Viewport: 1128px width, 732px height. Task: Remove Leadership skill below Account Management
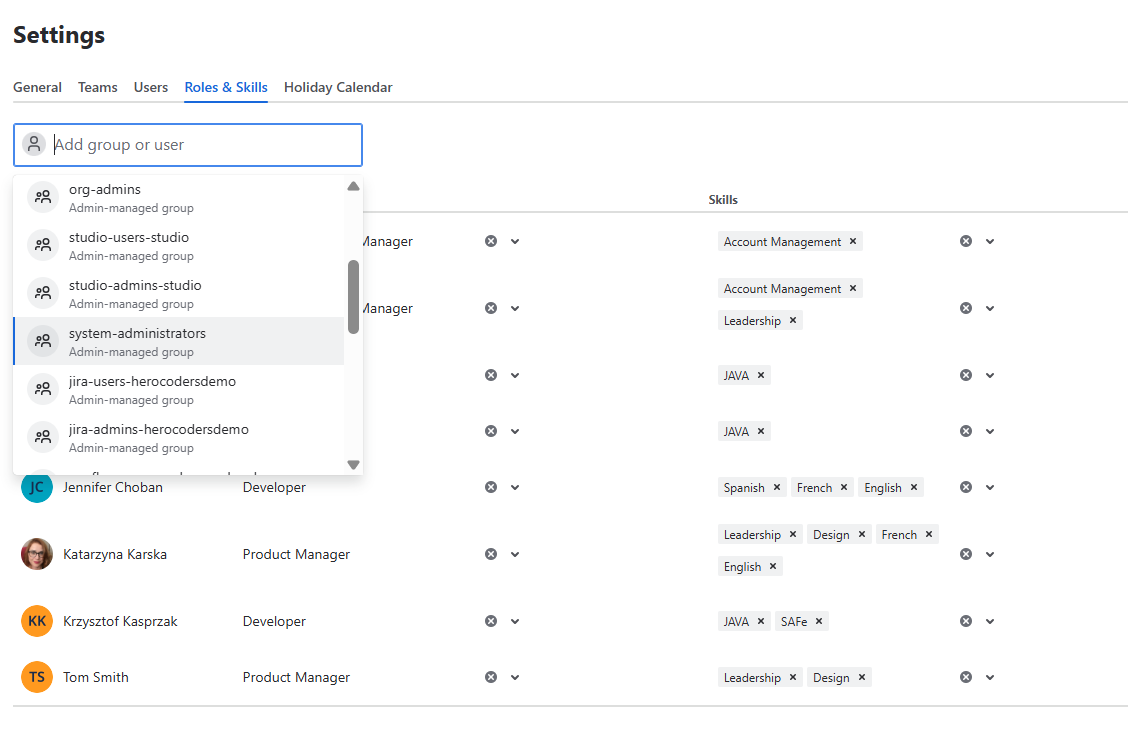[793, 321]
